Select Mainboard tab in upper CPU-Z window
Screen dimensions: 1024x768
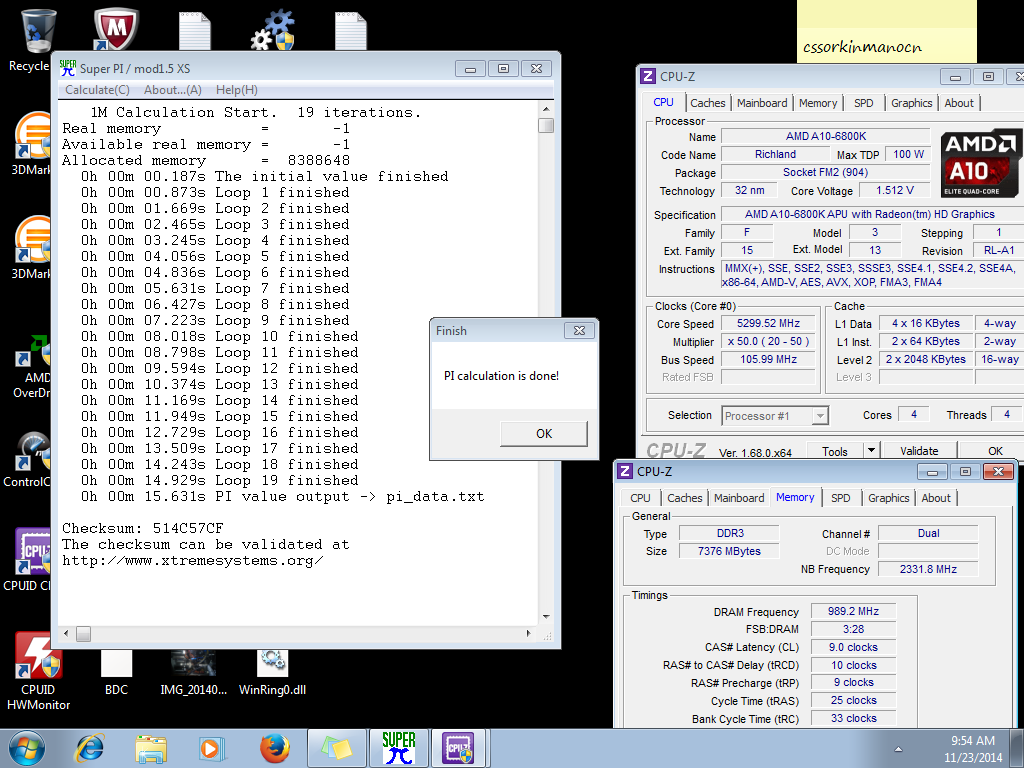762,103
